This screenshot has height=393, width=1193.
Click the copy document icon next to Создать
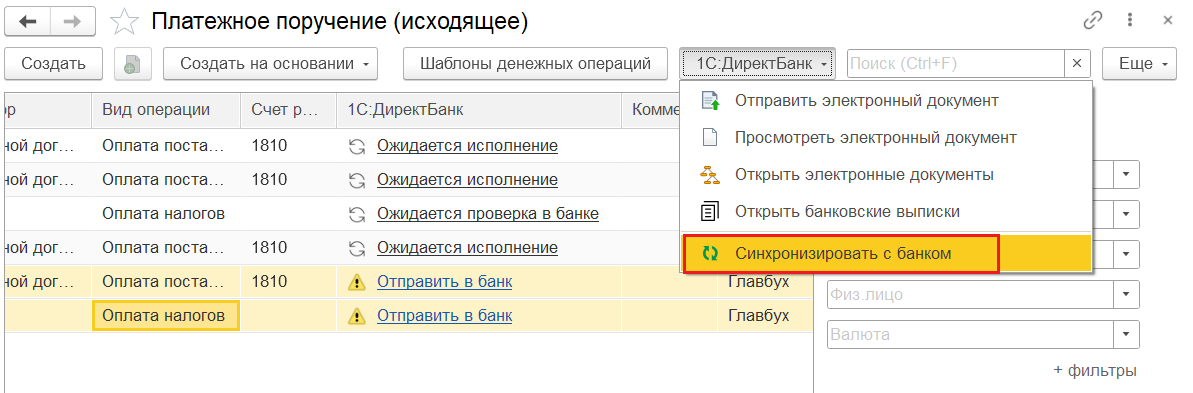[133, 65]
